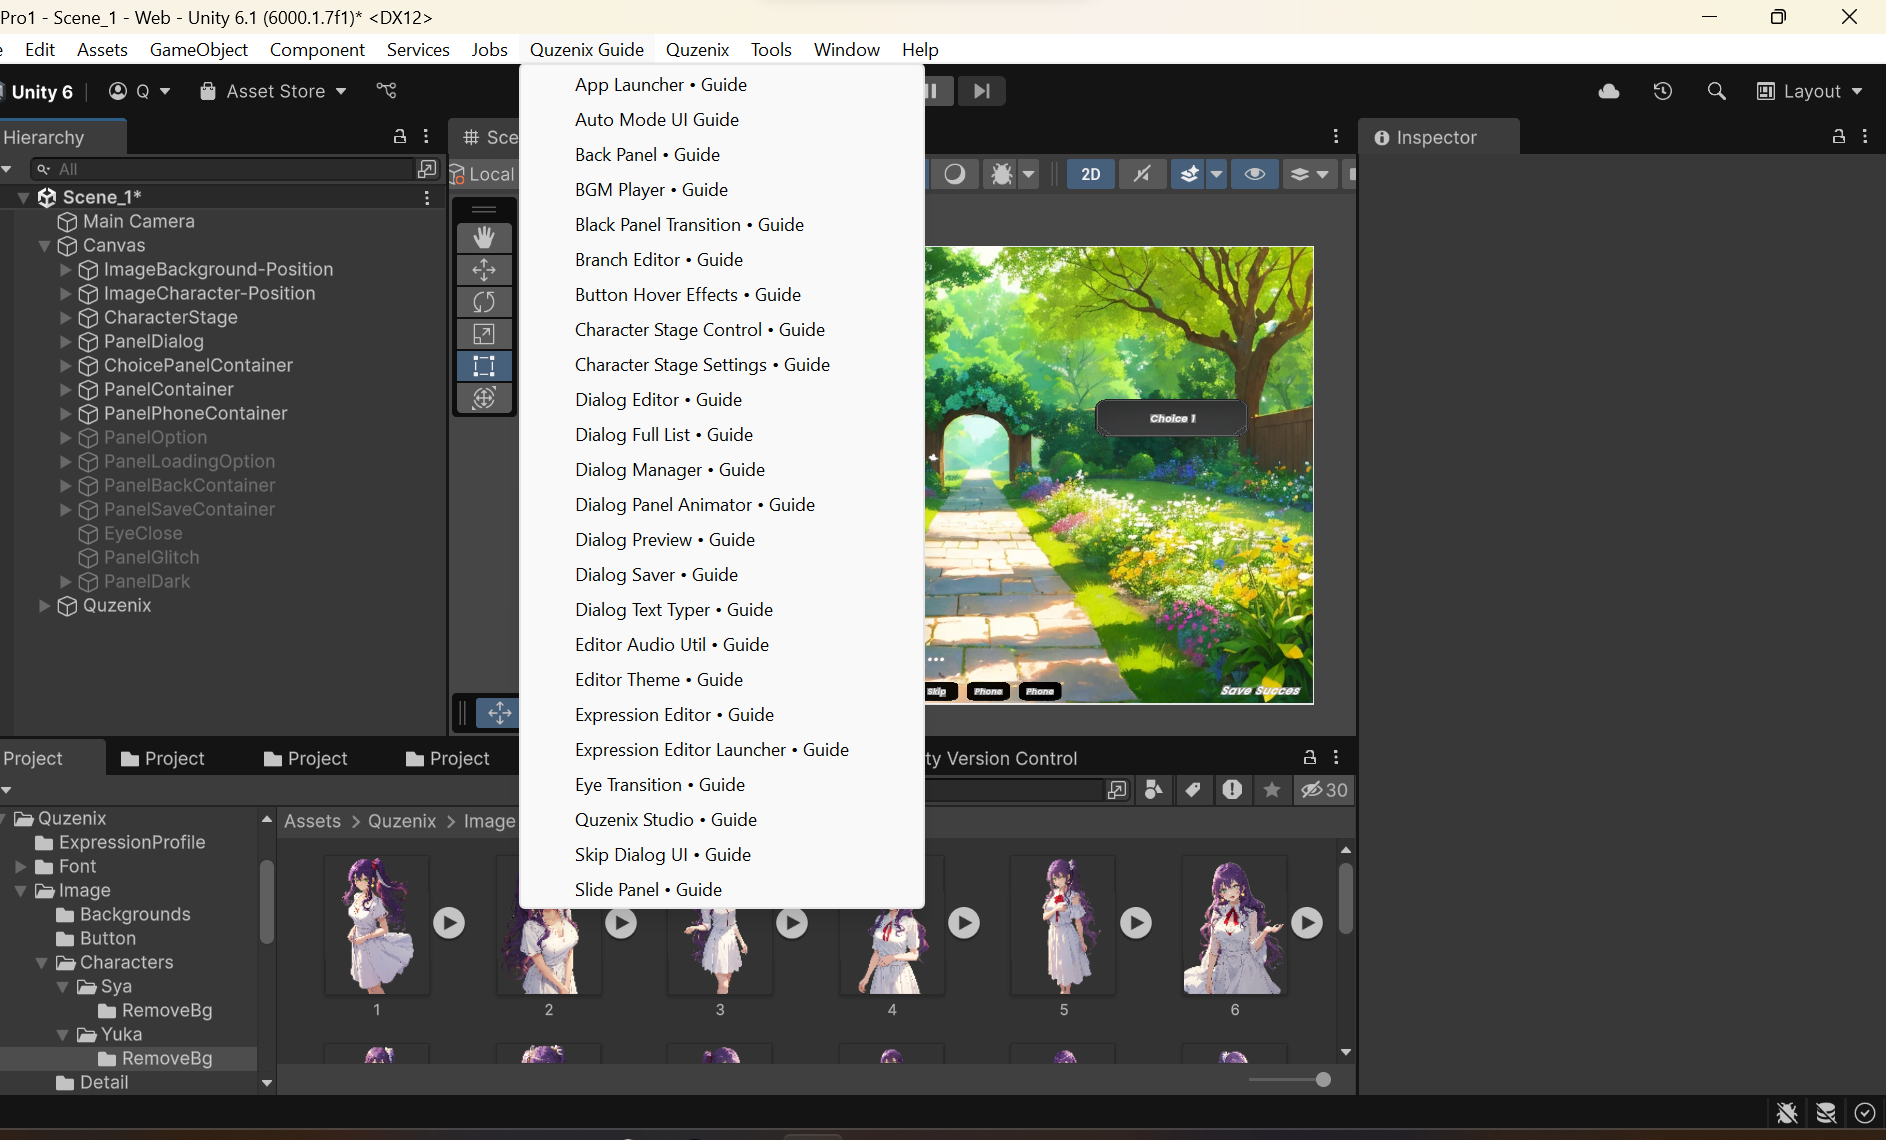The height and width of the screenshot is (1140, 1886).
Task: Open the Layout dropdown
Action: tap(1811, 91)
